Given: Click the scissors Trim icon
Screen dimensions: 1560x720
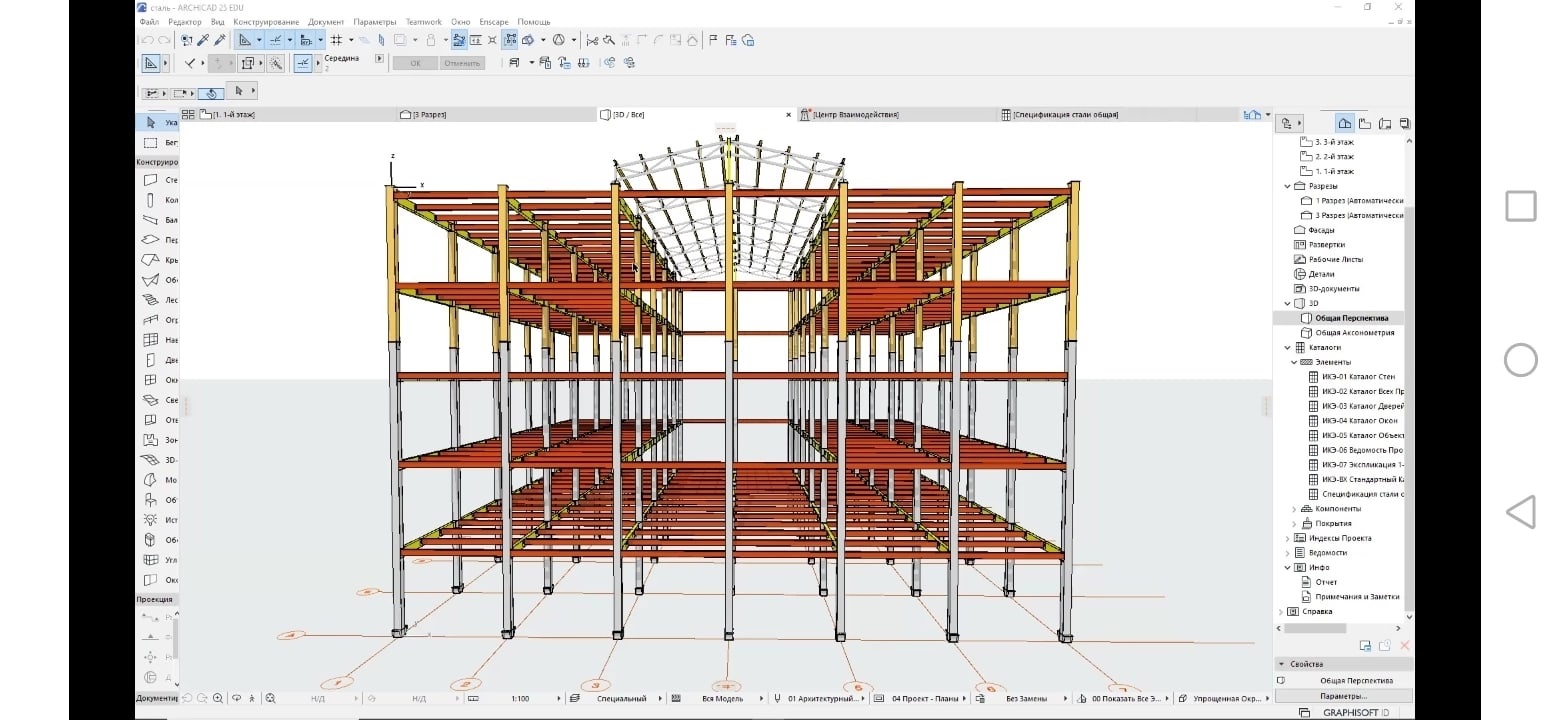Looking at the screenshot, I should (x=591, y=40).
